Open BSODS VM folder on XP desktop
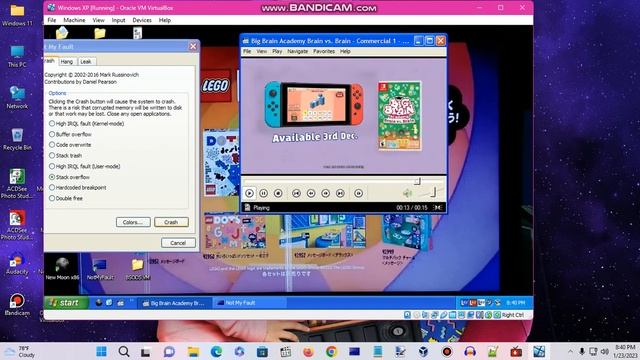The height and width of the screenshot is (360, 640). (x=138, y=269)
